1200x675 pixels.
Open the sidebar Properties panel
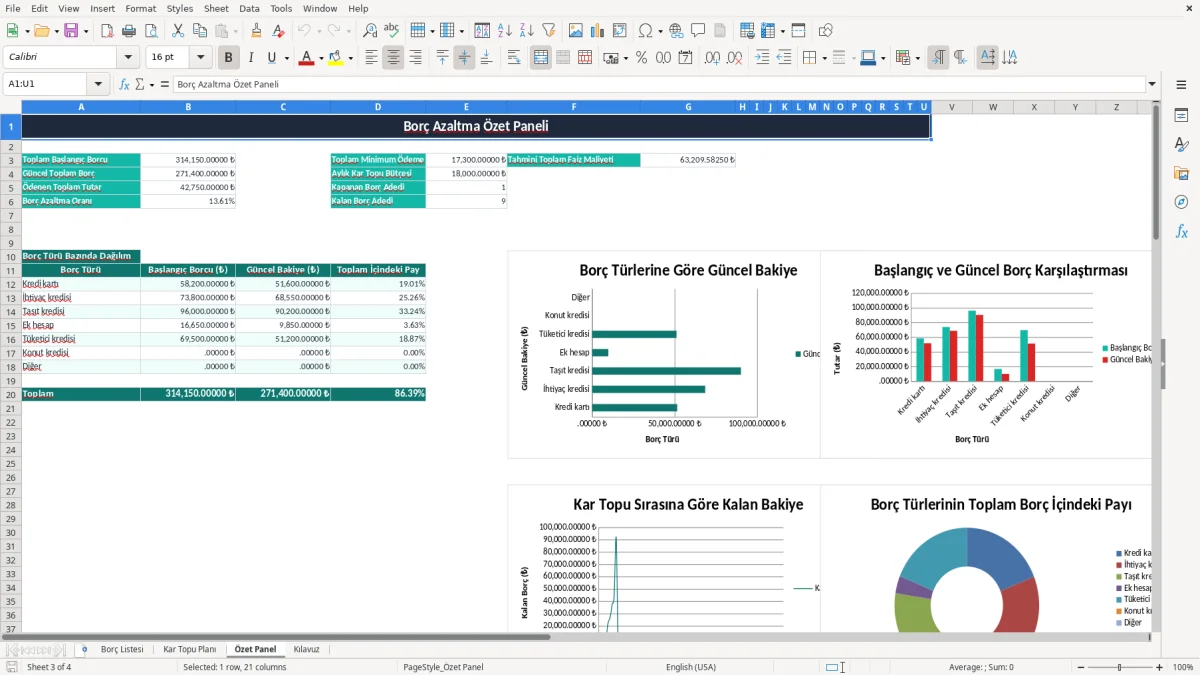pyautogui.click(x=1181, y=116)
